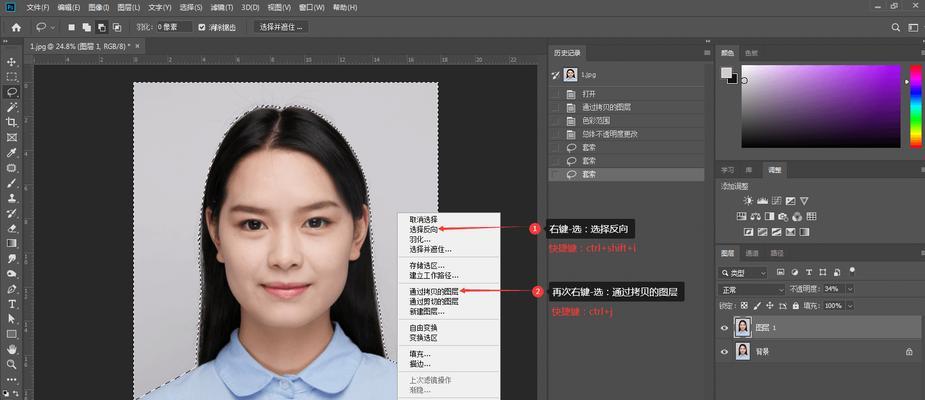Select the Rectangular Marquee tool
925x400 pixels.
click(11, 77)
